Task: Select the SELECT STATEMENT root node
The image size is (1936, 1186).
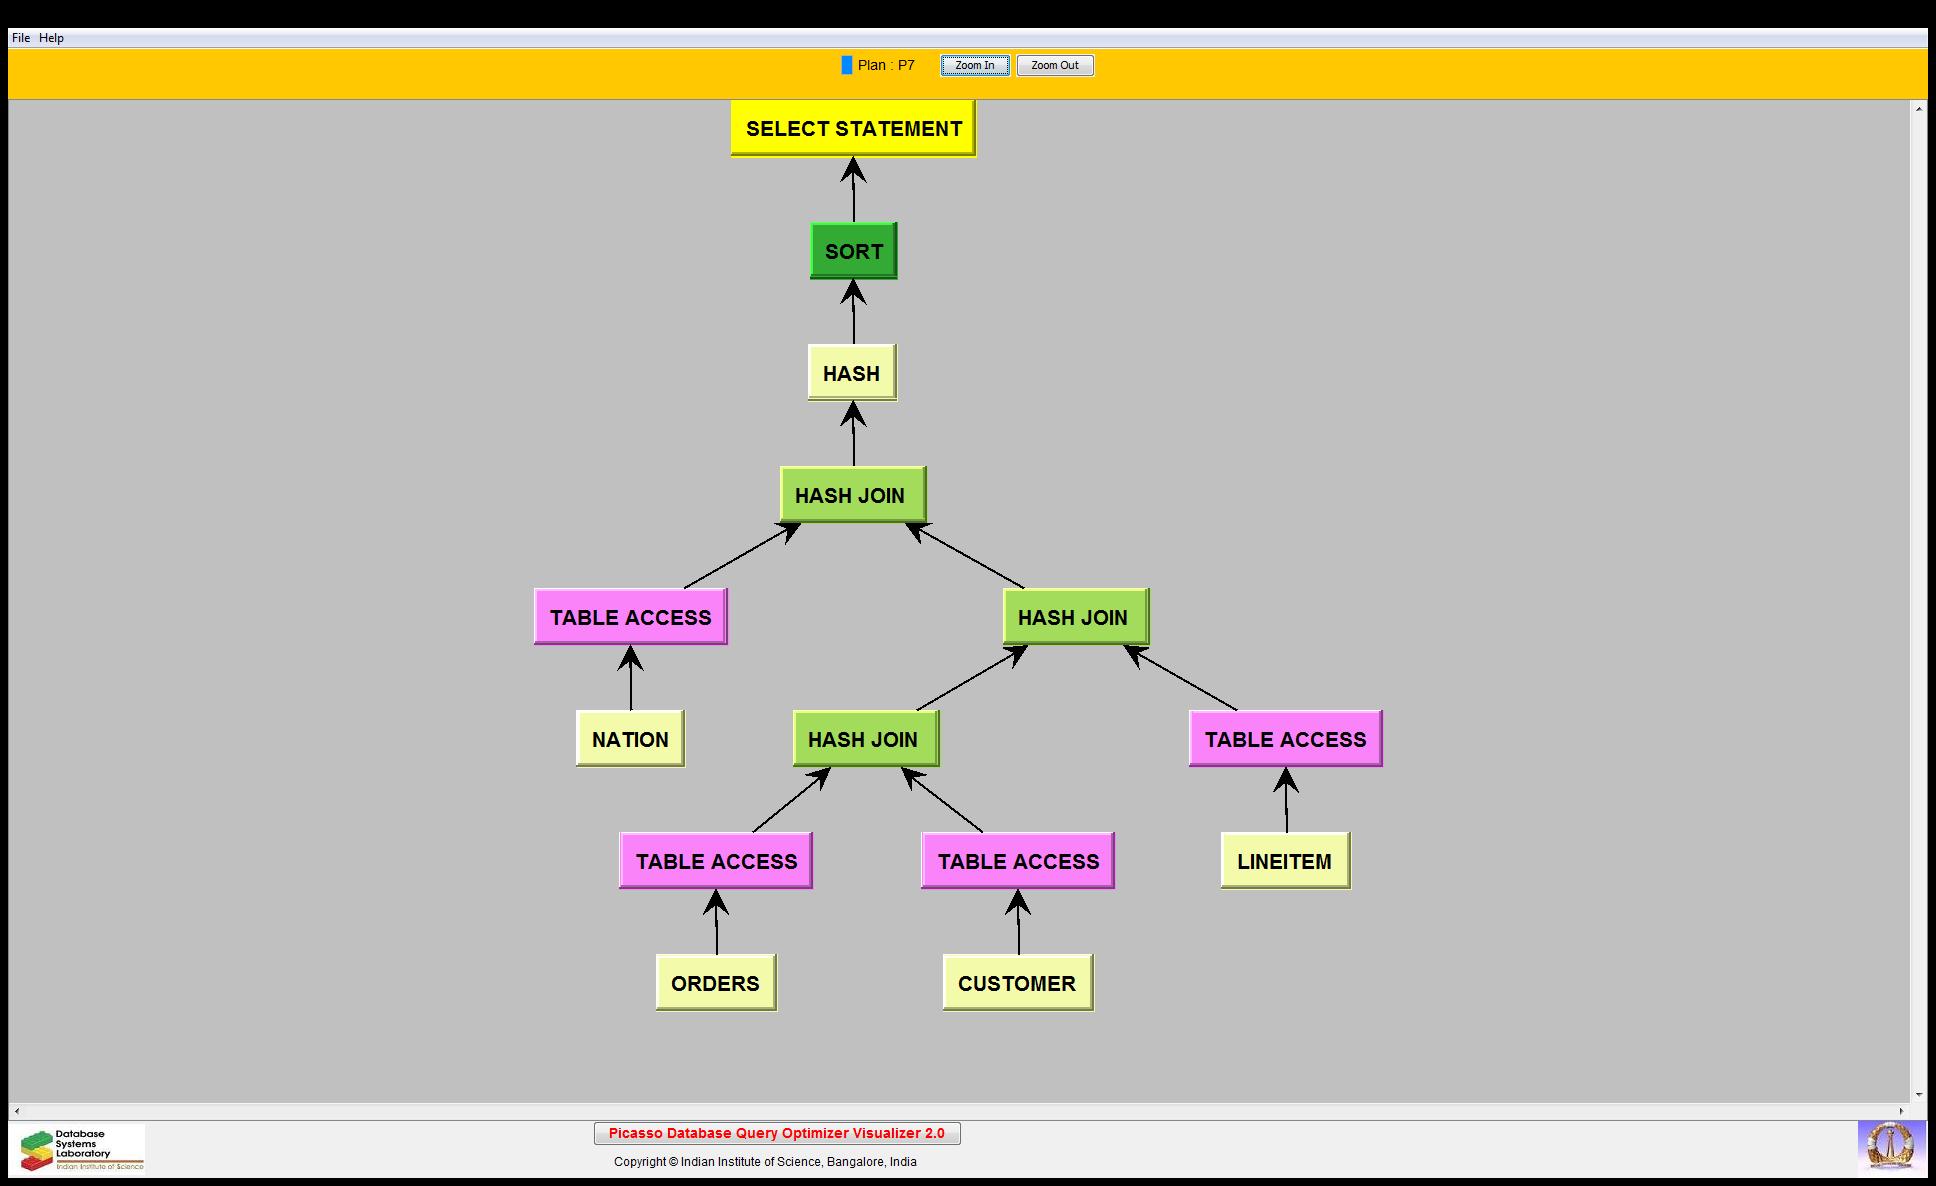Action: [853, 129]
